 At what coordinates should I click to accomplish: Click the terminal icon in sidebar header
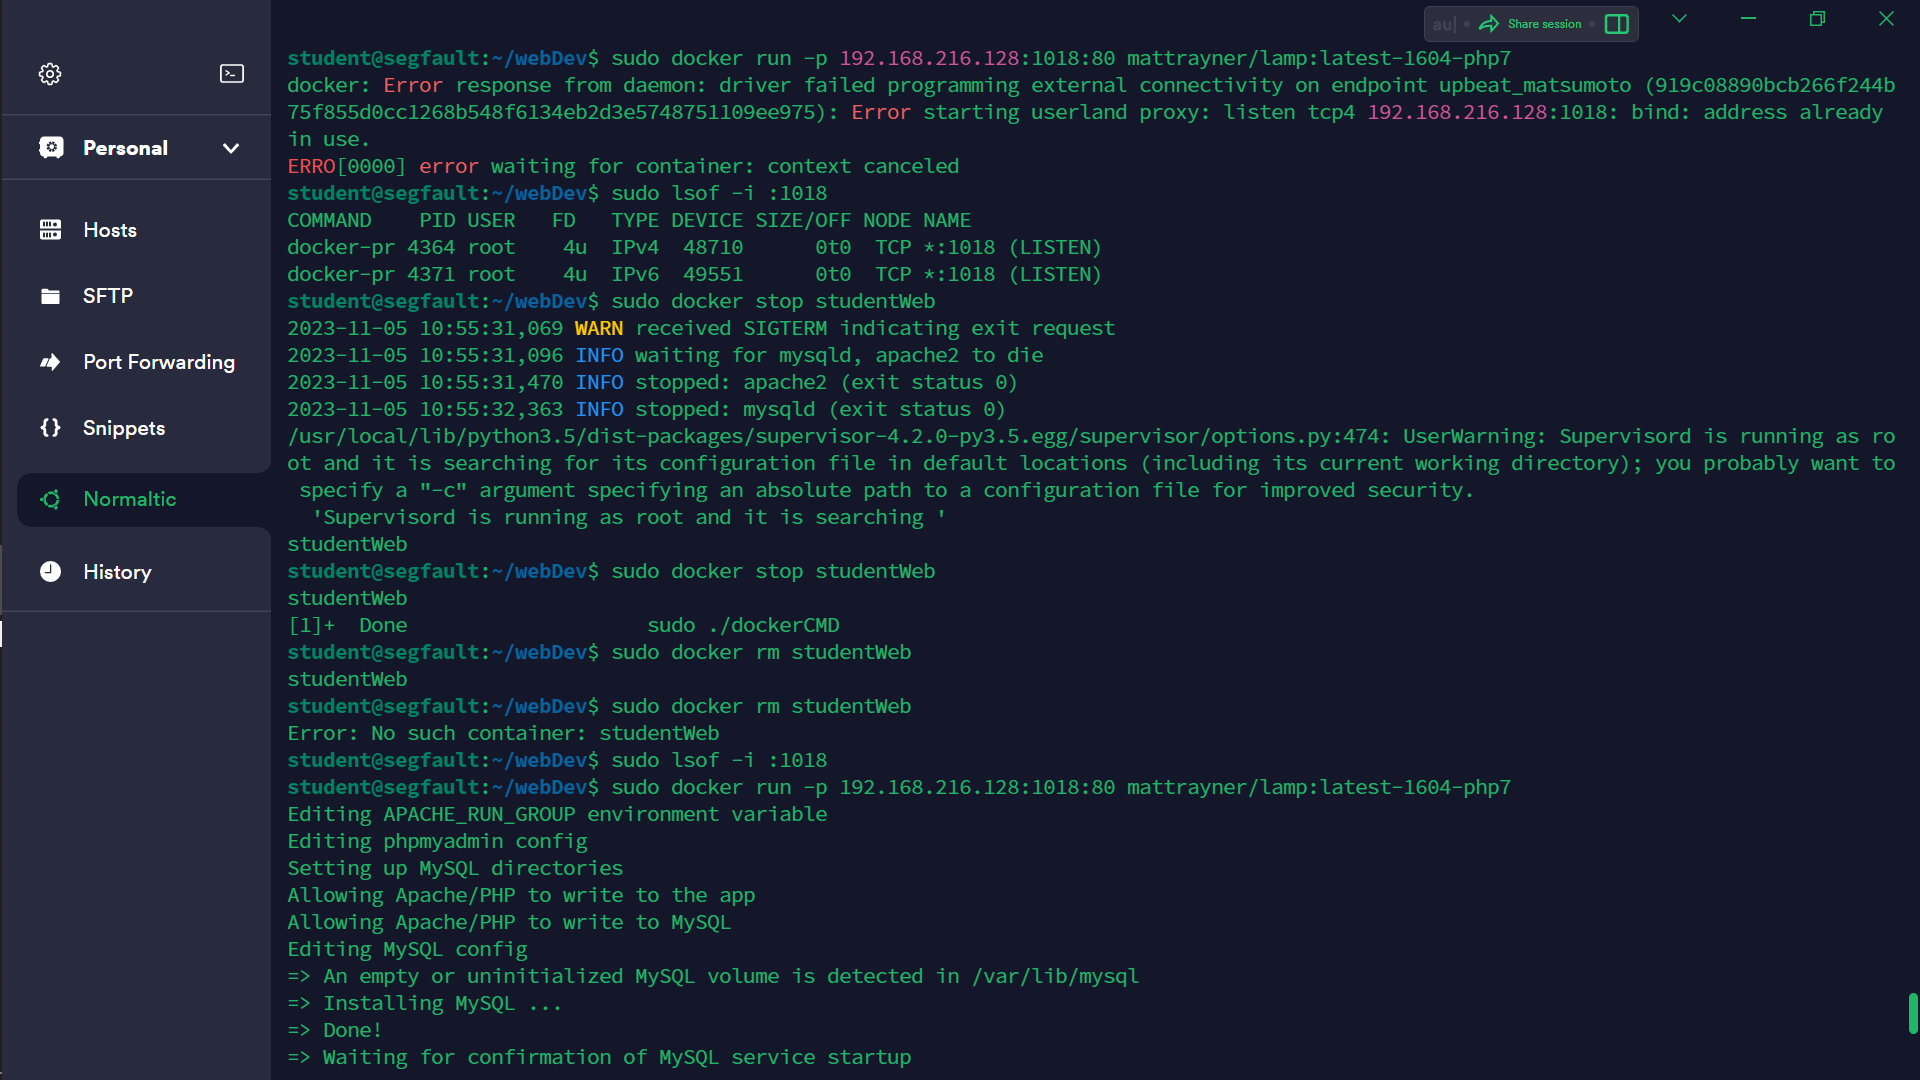pyautogui.click(x=232, y=74)
